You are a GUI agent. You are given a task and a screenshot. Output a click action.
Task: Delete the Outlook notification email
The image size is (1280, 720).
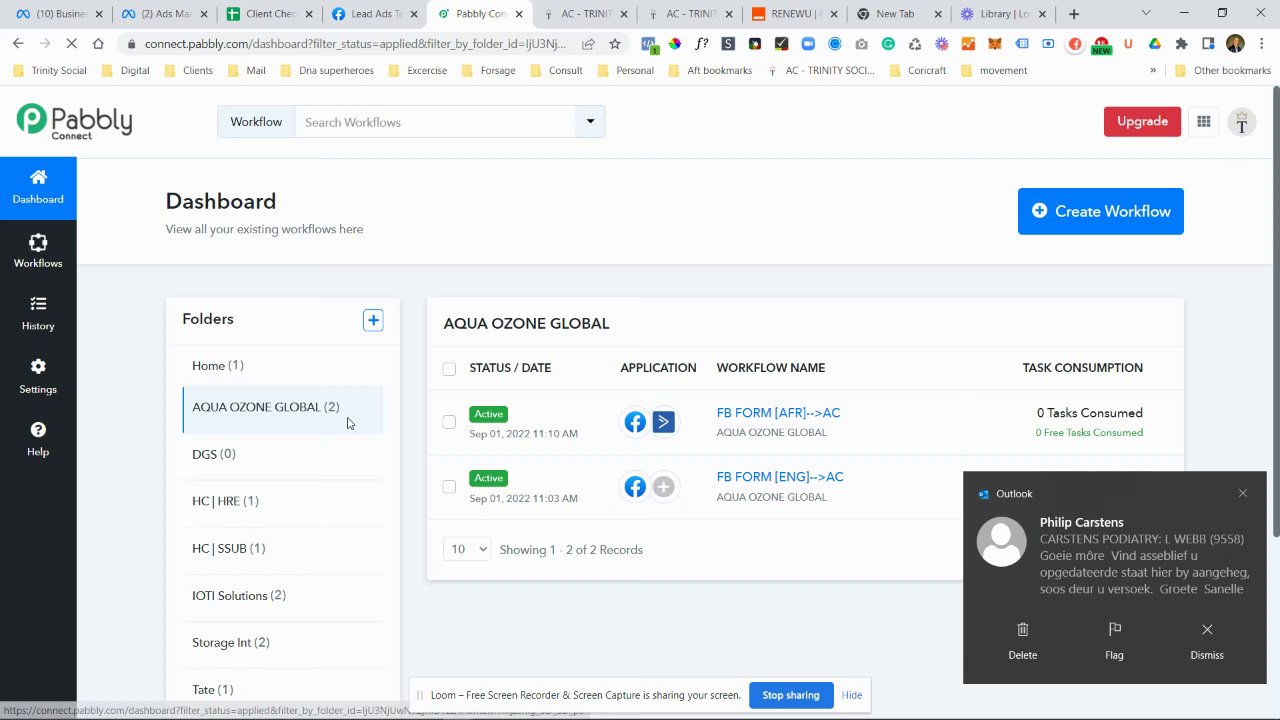(1022, 641)
